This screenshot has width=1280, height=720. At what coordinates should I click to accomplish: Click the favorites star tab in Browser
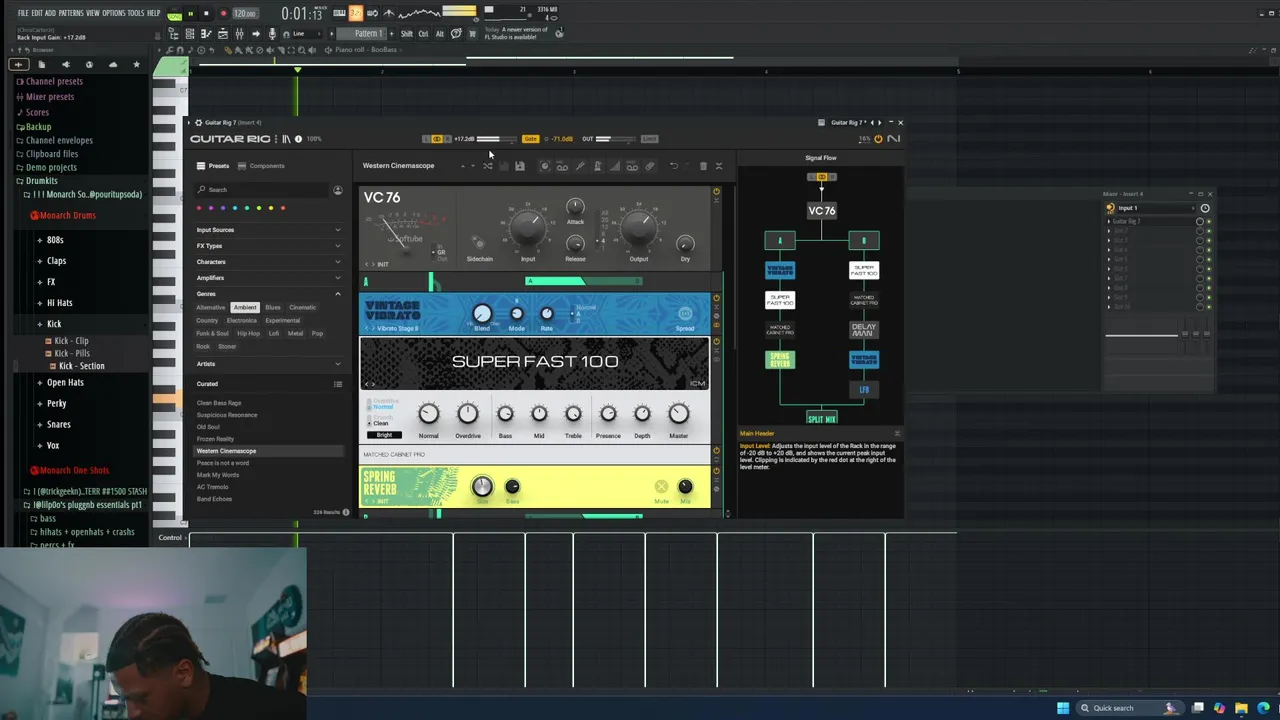tap(136, 64)
